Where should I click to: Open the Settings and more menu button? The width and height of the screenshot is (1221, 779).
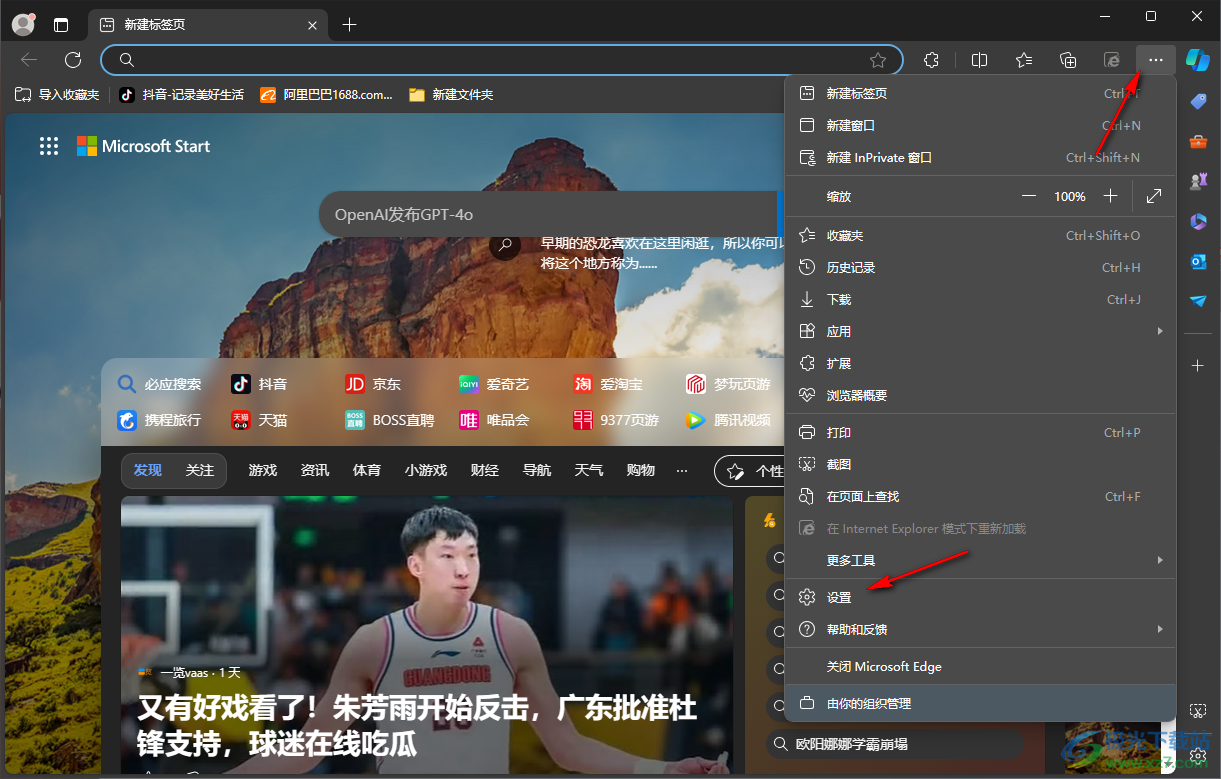[1155, 60]
